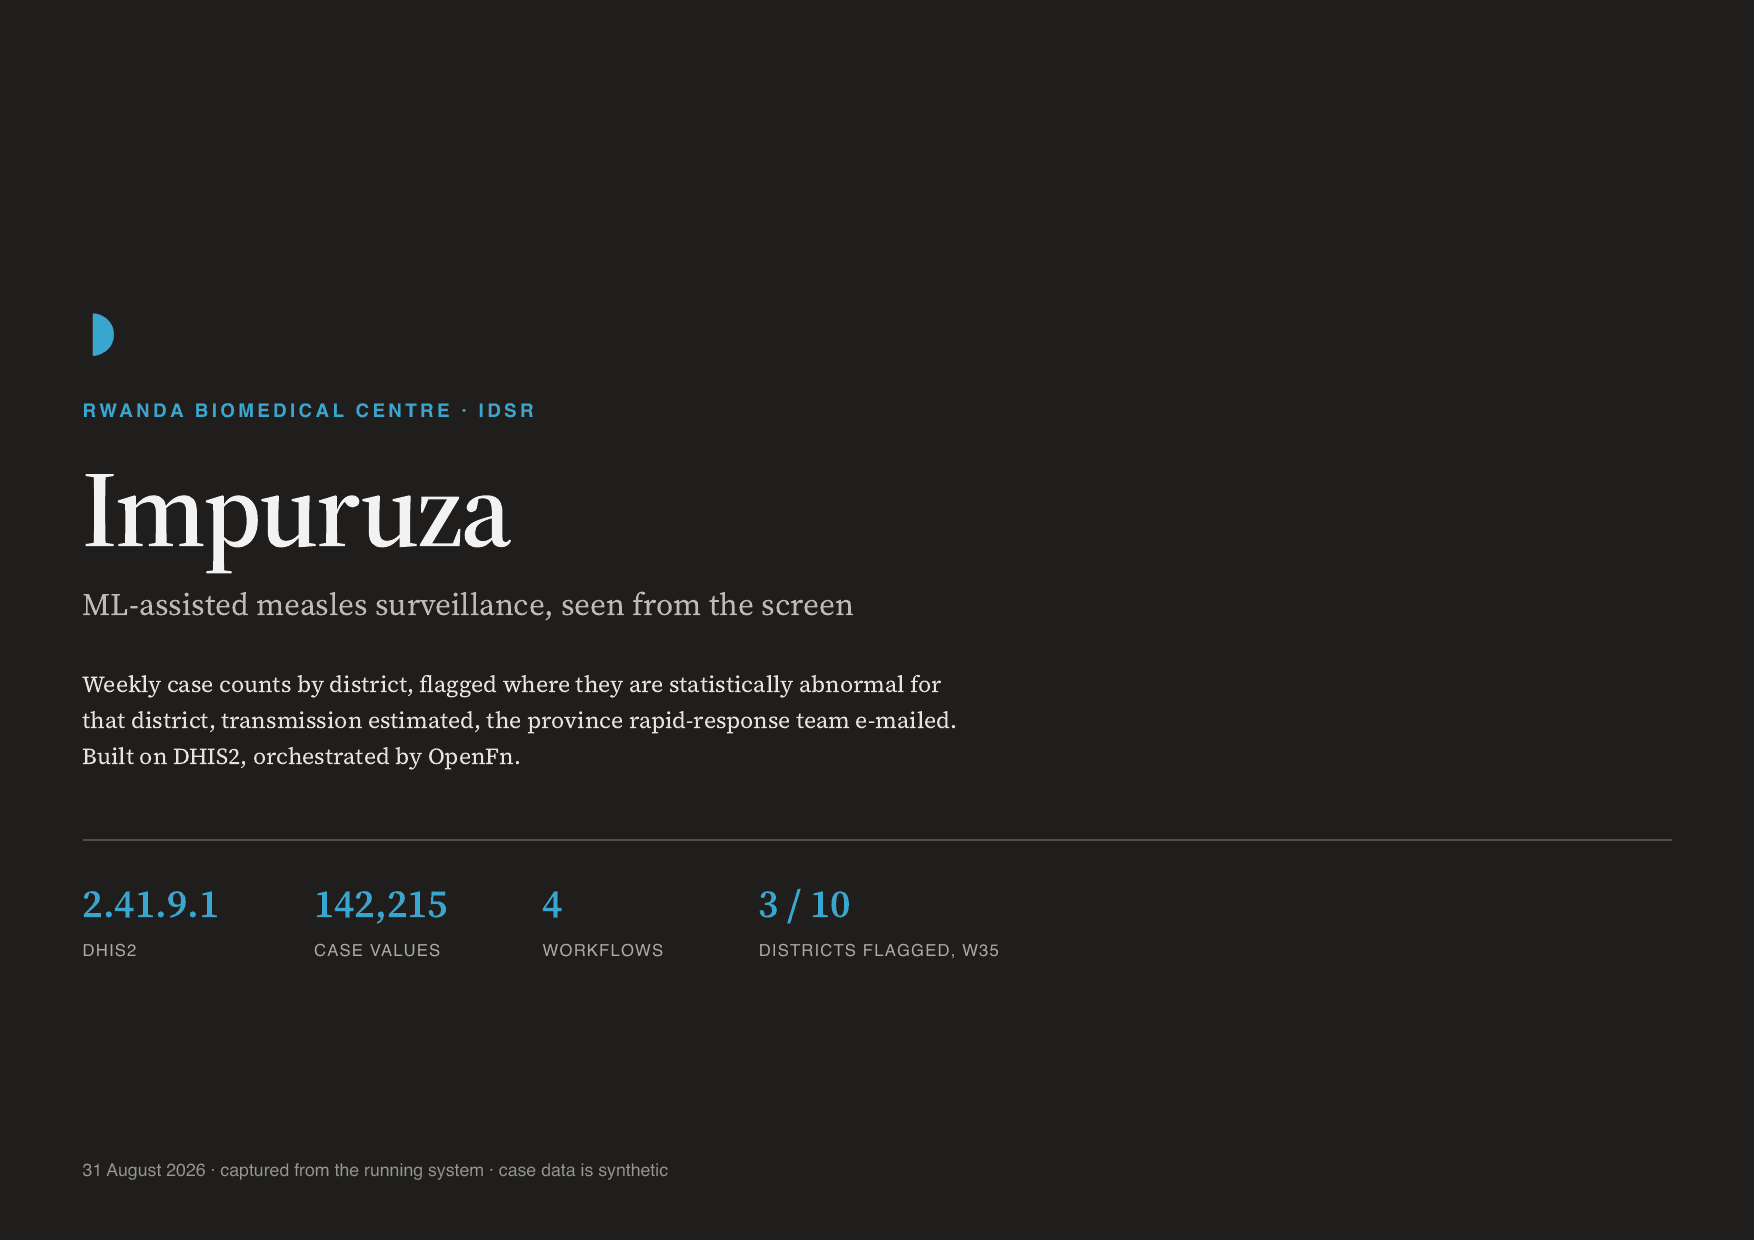
Task: Click the 'DISTRICTS FLAGGED, W35' label
Action: (879, 951)
